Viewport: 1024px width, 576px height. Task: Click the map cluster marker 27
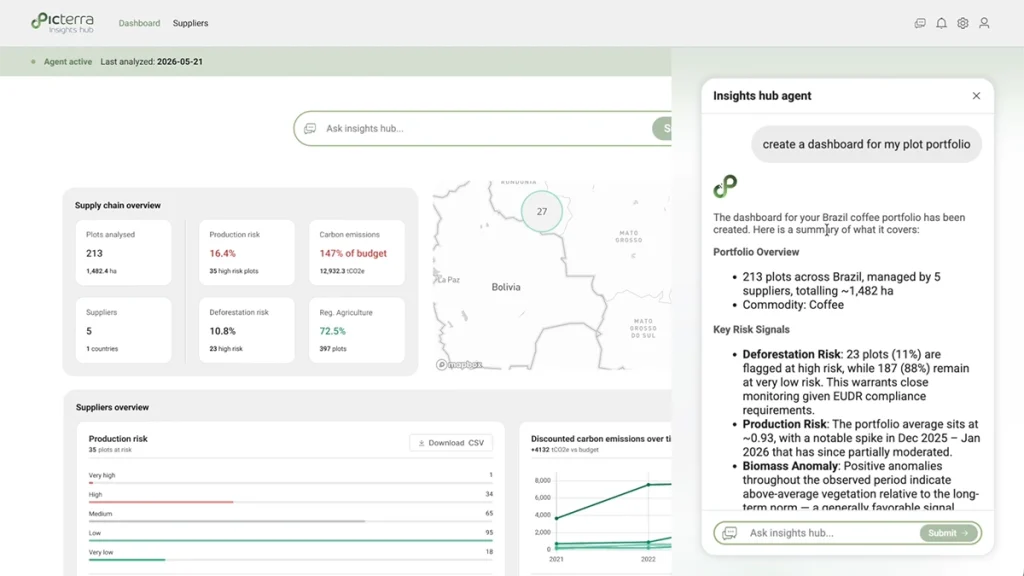[x=541, y=212]
